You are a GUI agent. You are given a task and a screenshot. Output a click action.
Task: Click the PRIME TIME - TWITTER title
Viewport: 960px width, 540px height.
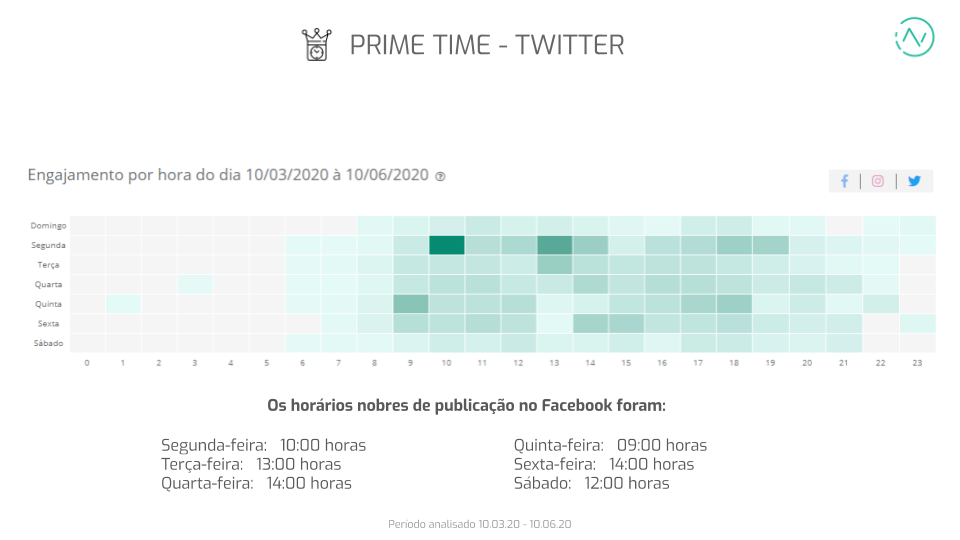point(487,45)
